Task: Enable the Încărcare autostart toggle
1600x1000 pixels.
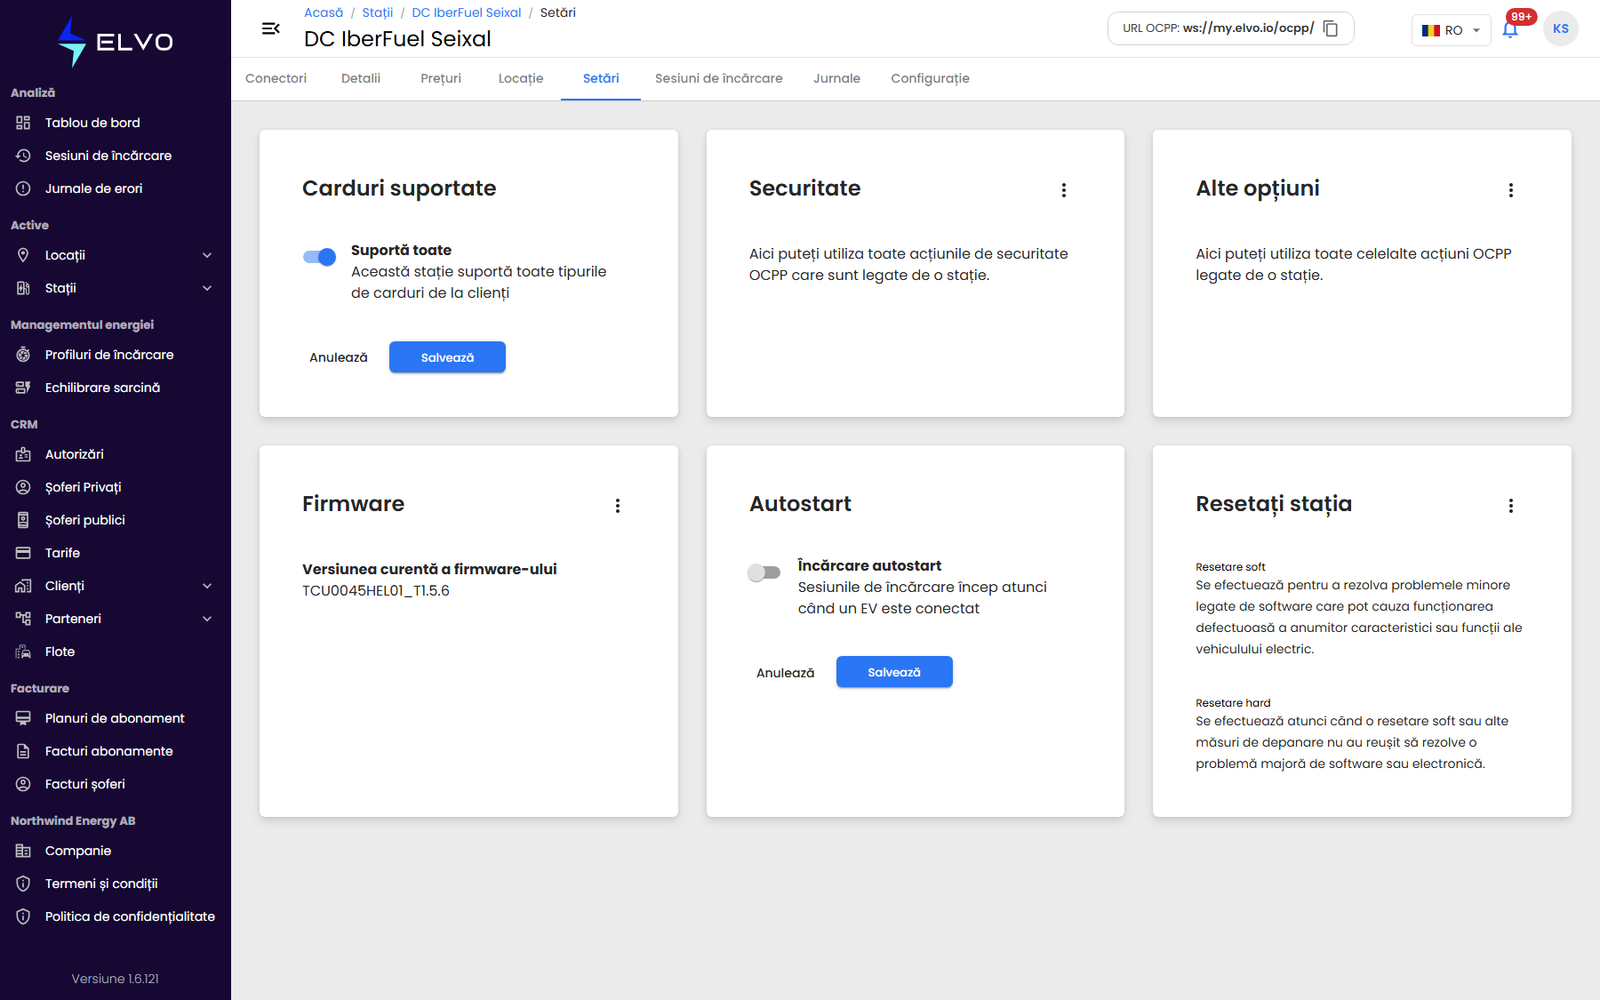Action: click(x=764, y=573)
